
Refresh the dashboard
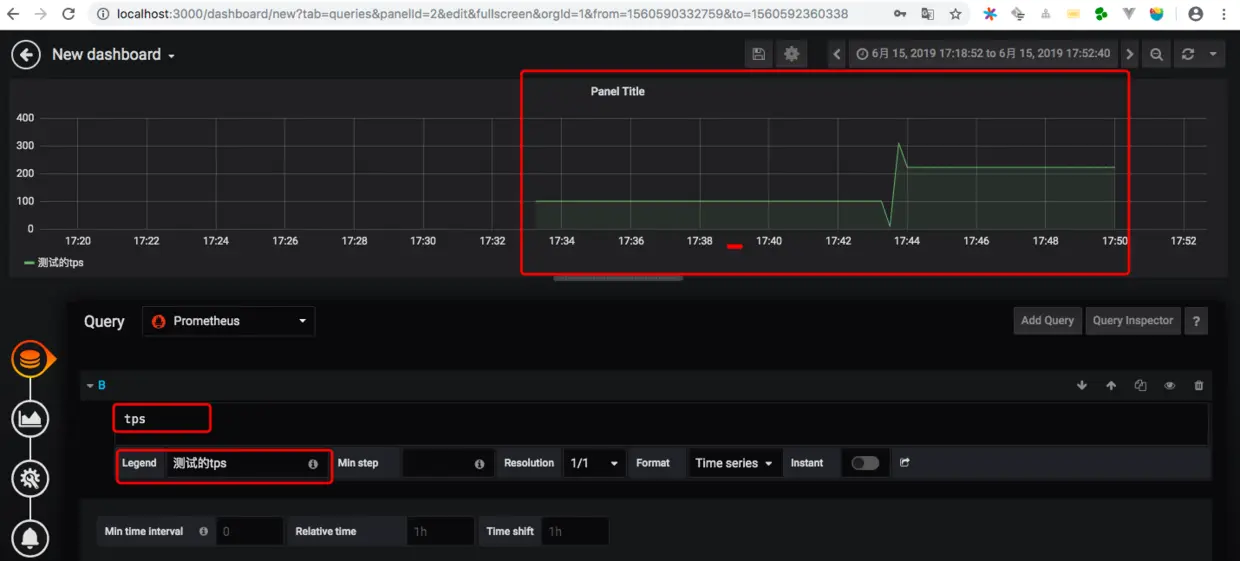click(x=1187, y=54)
